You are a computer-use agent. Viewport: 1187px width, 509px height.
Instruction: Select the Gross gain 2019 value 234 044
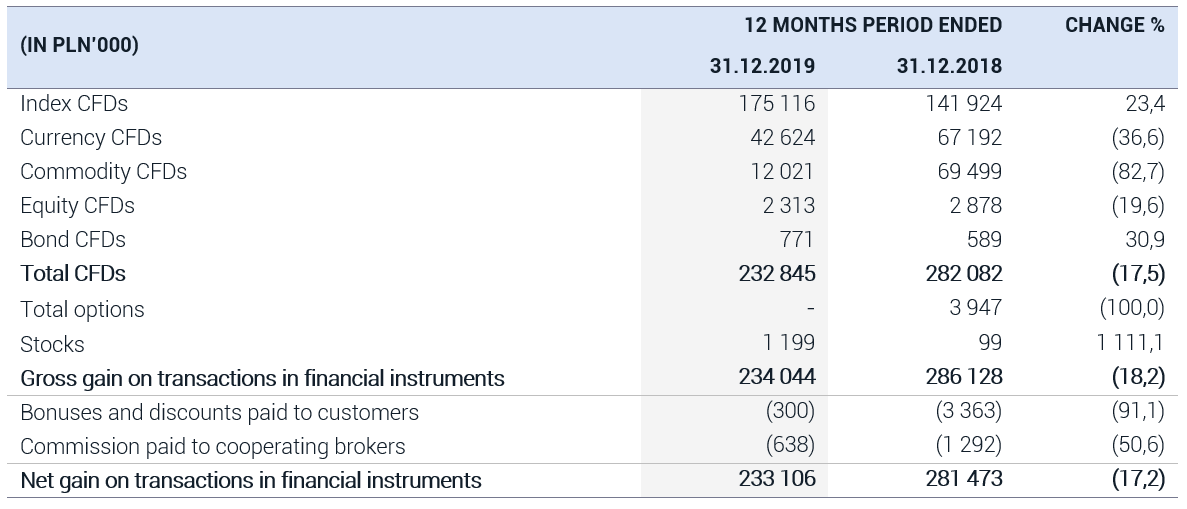[777, 376]
